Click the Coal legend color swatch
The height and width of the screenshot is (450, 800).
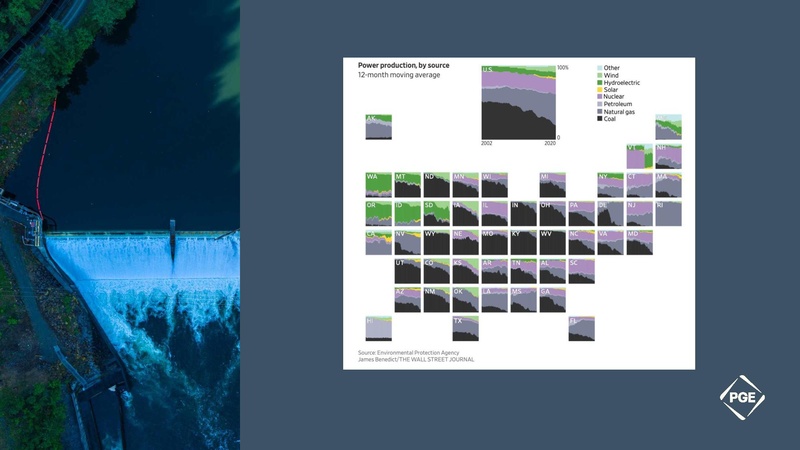coord(600,119)
